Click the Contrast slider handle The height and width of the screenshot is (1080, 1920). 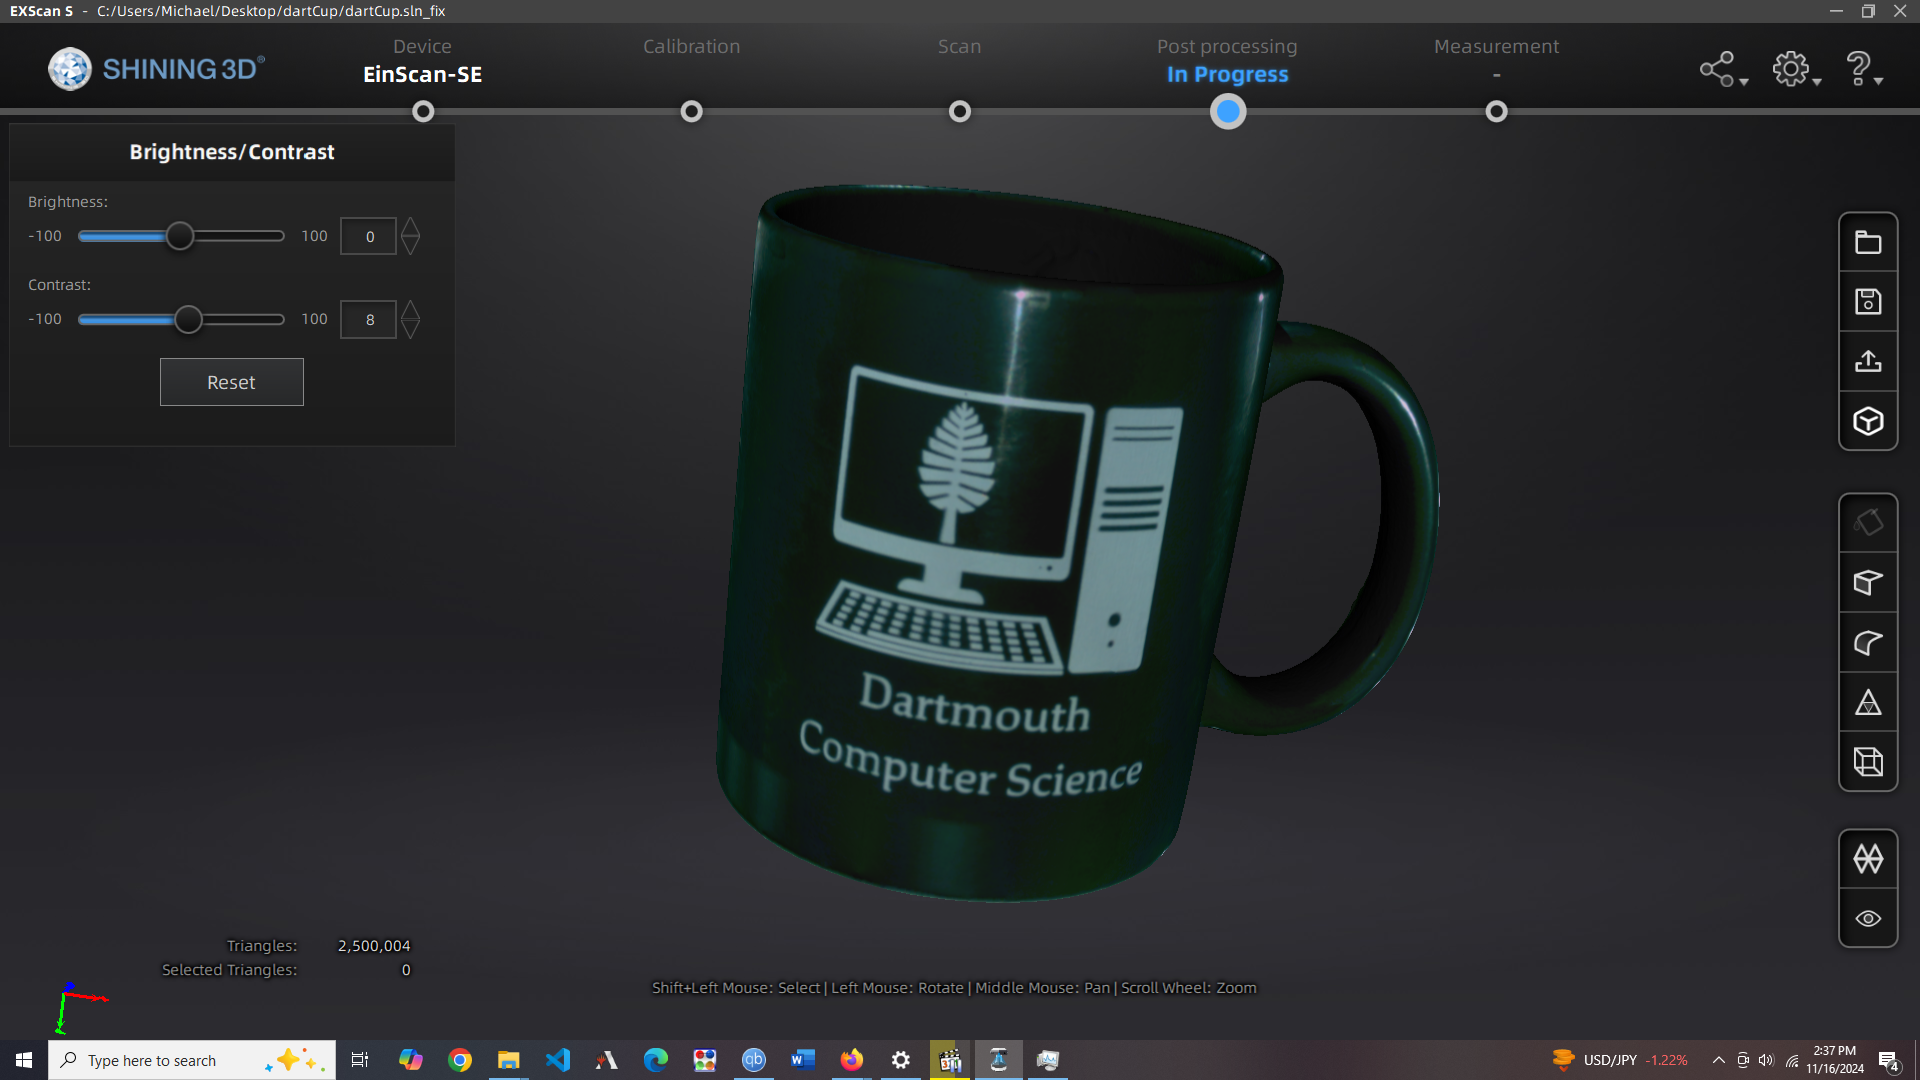pyautogui.click(x=188, y=319)
